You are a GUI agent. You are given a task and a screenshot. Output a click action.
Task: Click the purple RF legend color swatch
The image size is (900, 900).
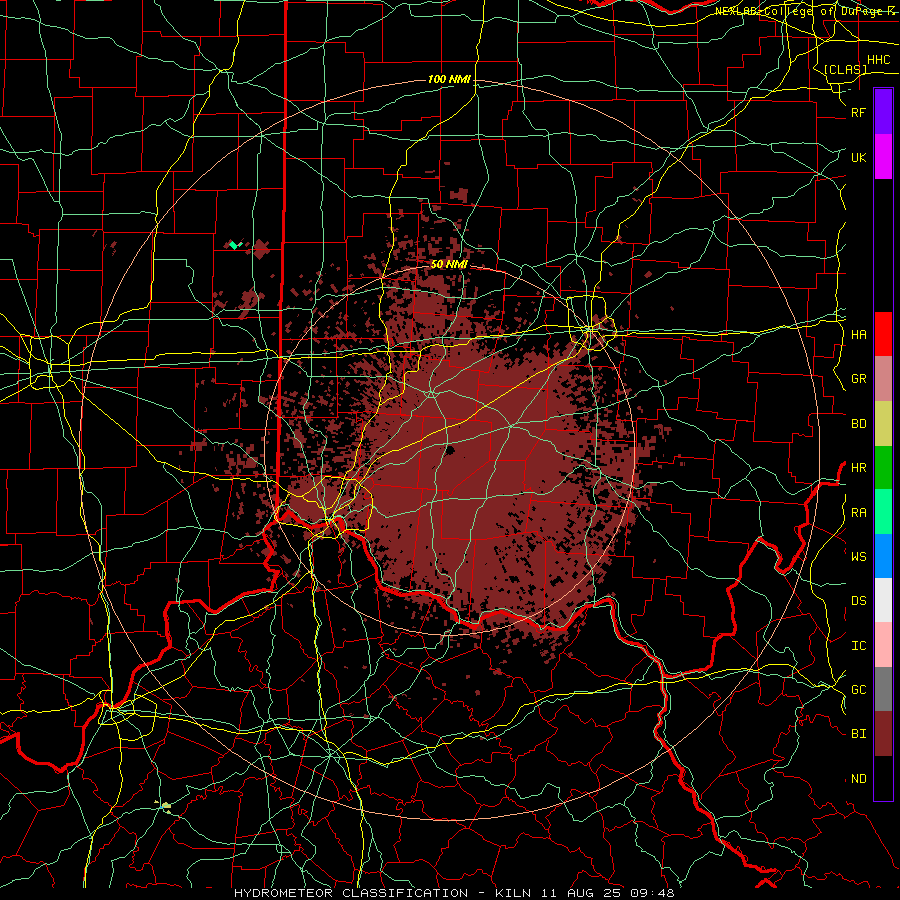[883, 112]
